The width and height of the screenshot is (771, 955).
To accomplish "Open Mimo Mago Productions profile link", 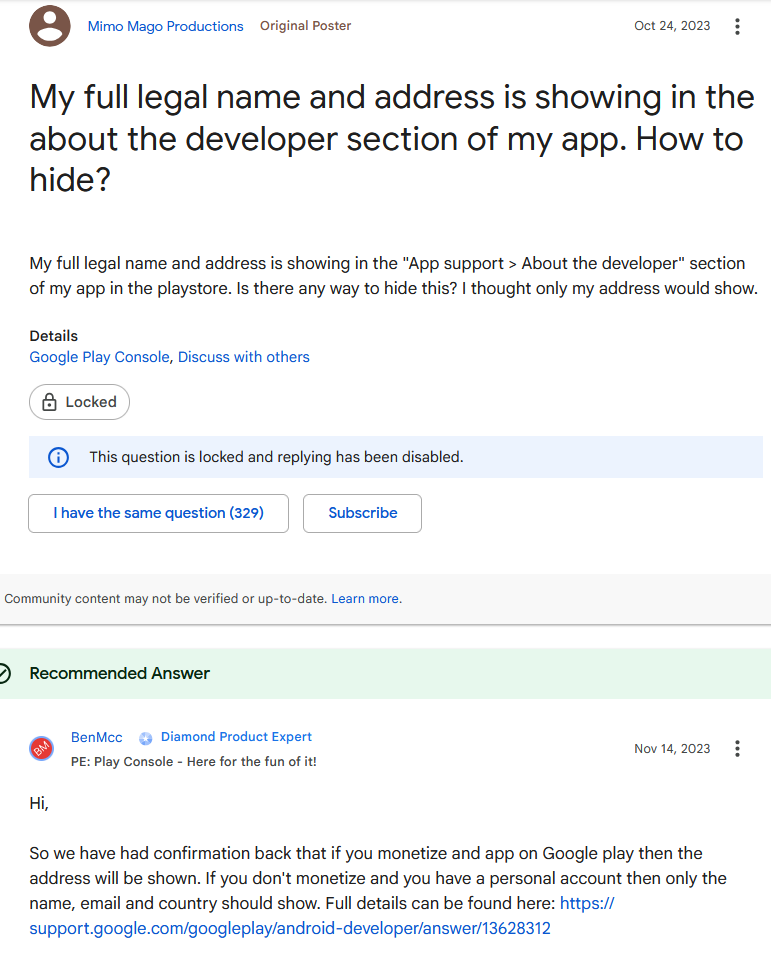I will coord(165,26).
